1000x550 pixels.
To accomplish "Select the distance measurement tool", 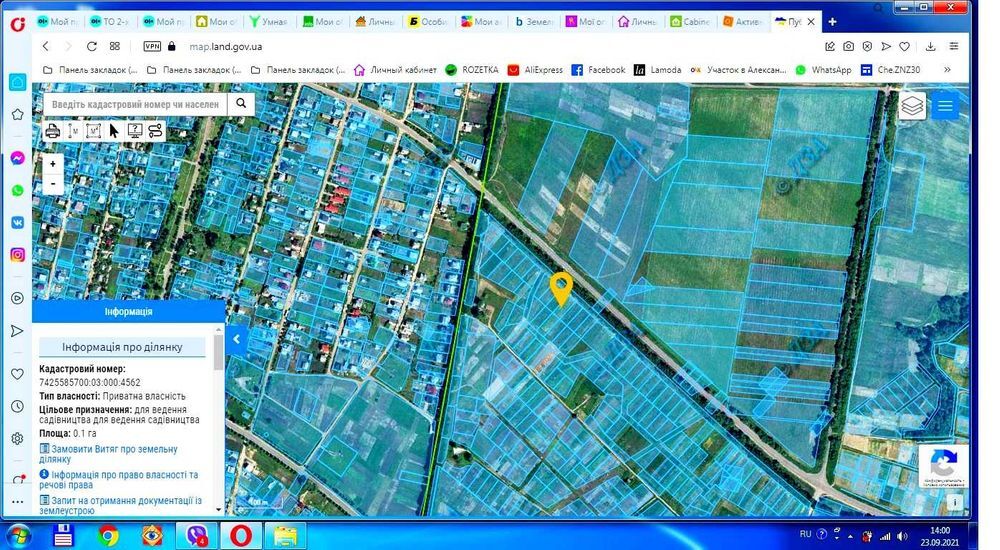I will (74, 130).
